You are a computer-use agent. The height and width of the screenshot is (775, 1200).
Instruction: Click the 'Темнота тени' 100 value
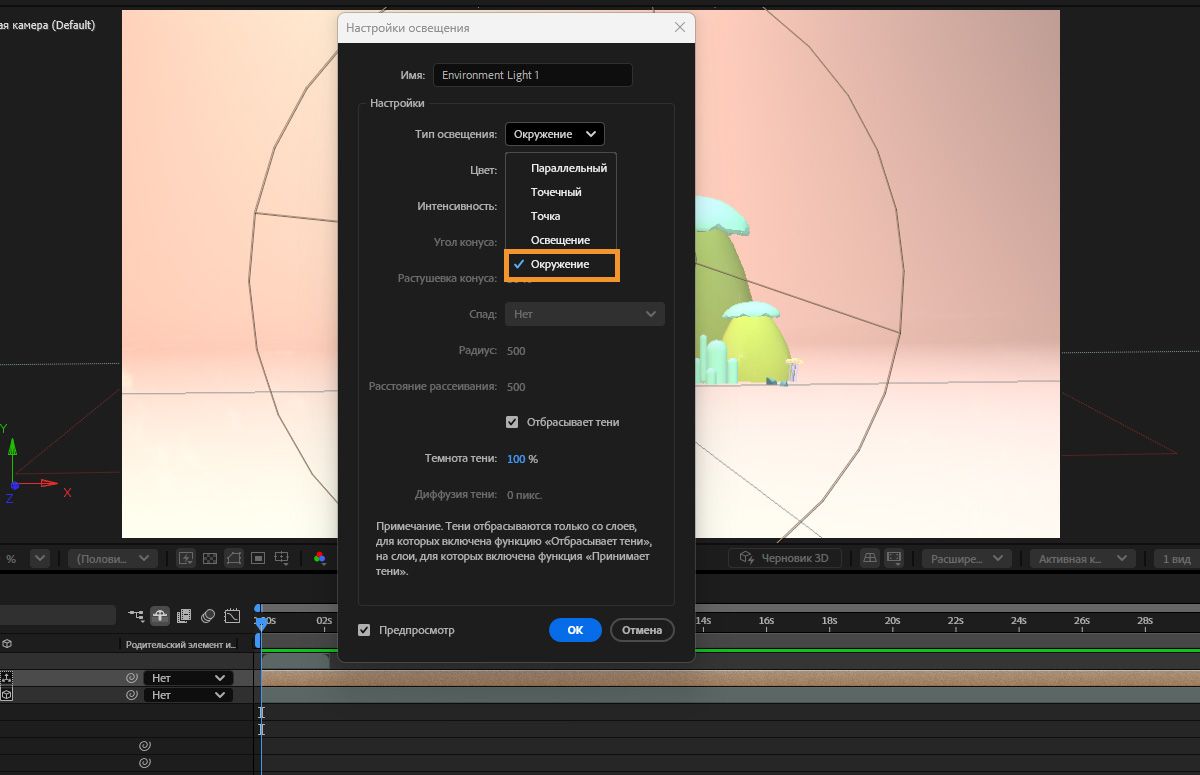point(516,459)
